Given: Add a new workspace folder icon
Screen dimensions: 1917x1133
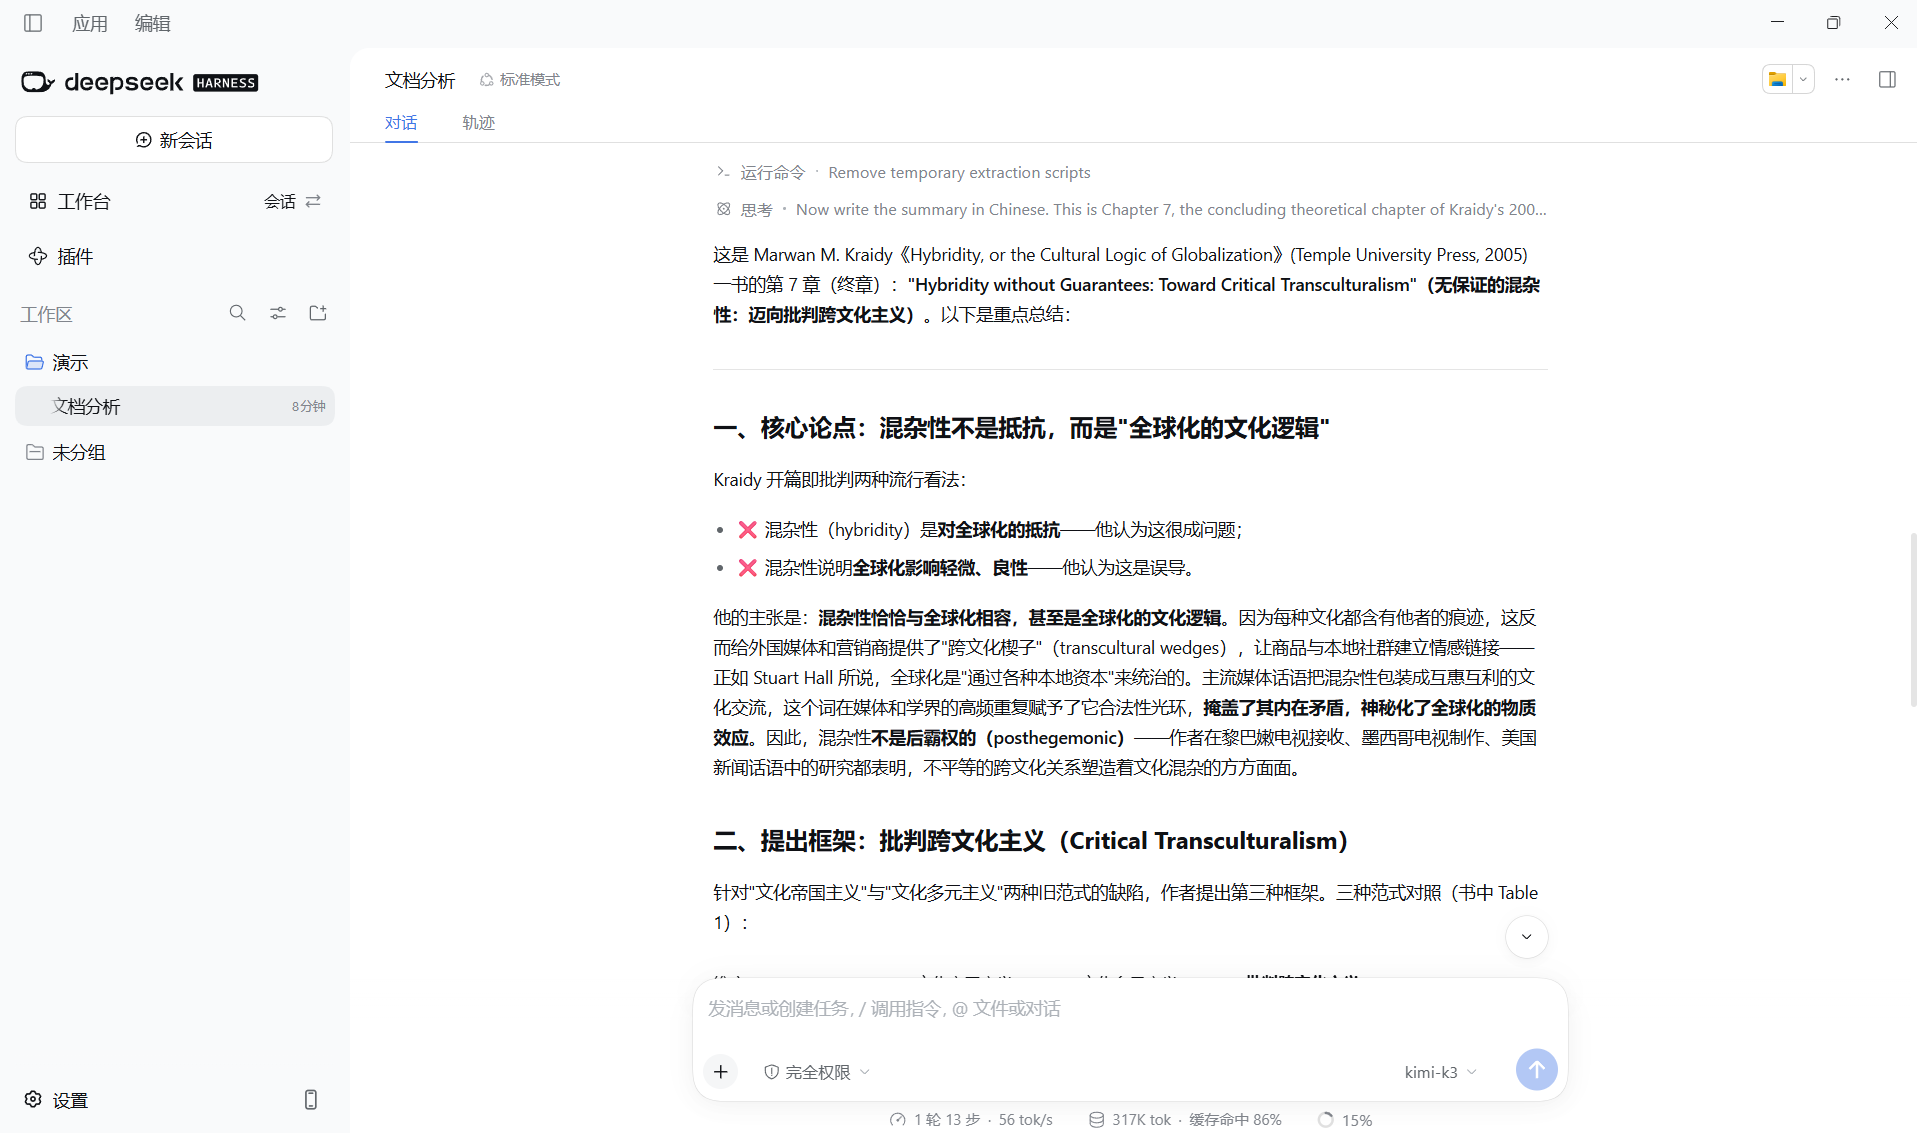Looking at the screenshot, I should pos(318,313).
